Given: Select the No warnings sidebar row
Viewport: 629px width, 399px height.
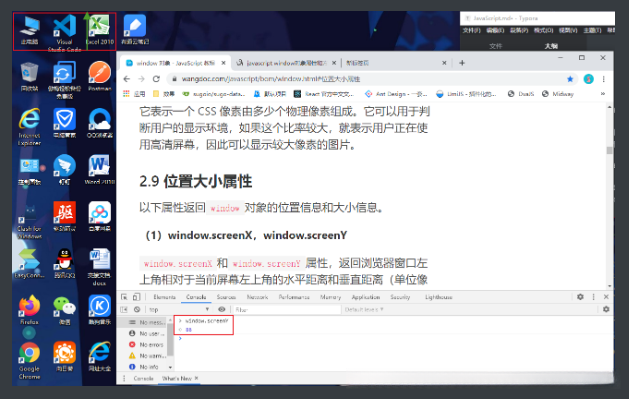Looking at the screenshot, I should tap(147, 356).
